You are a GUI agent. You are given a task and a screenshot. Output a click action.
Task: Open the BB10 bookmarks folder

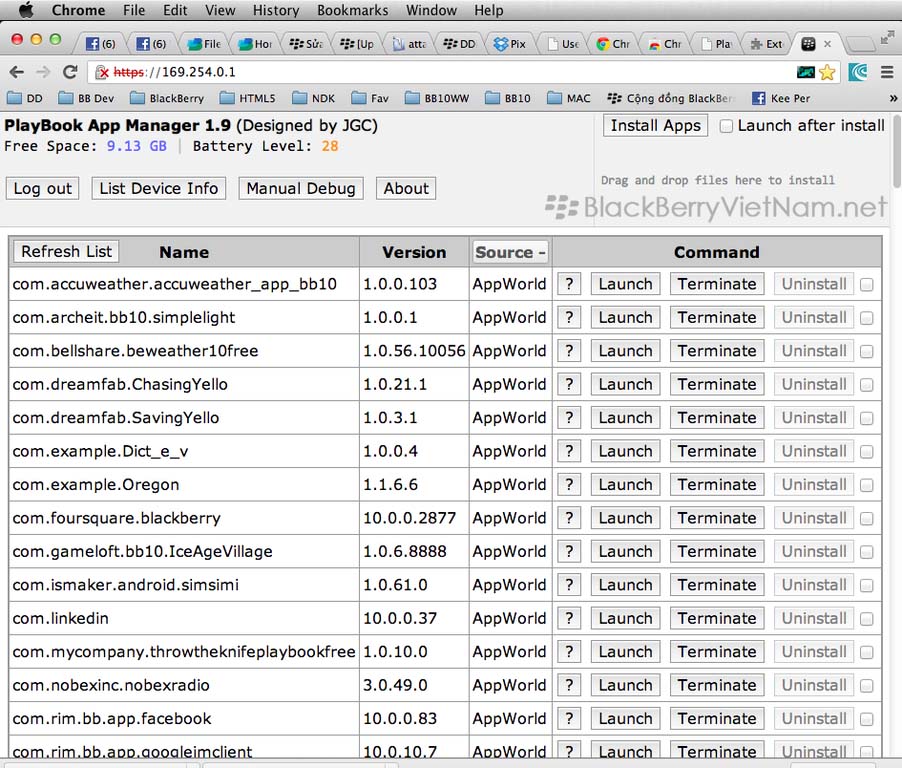[x=508, y=98]
